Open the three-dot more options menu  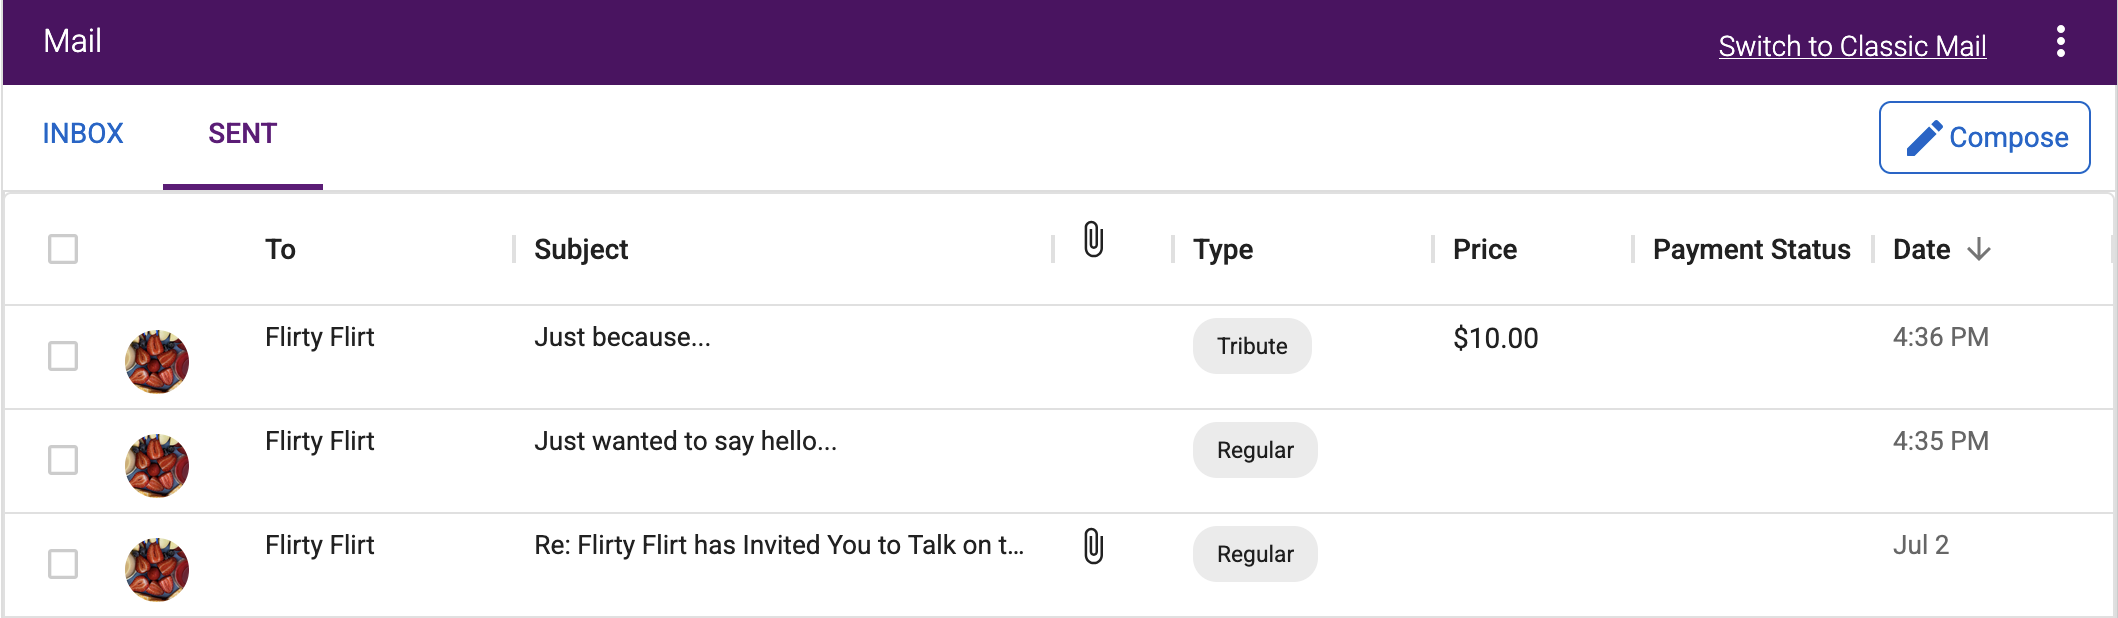click(x=2060, y=41)
